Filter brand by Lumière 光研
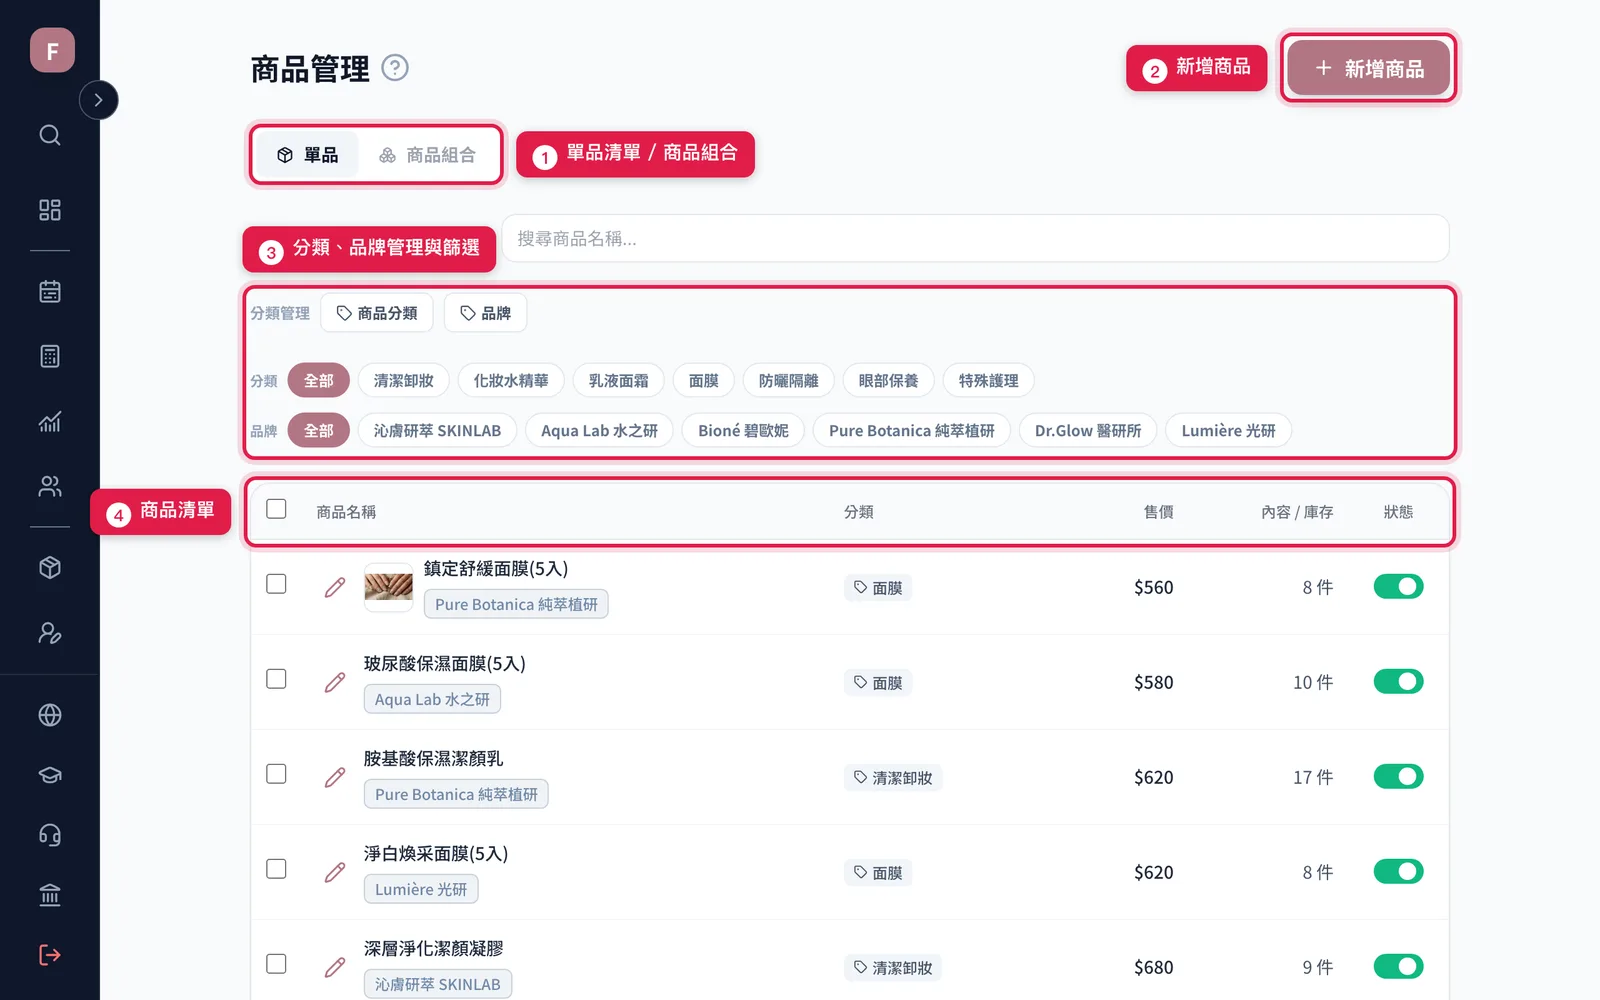The image size is (1600, 1000). pyautogui.click(x=1229, y=431)
